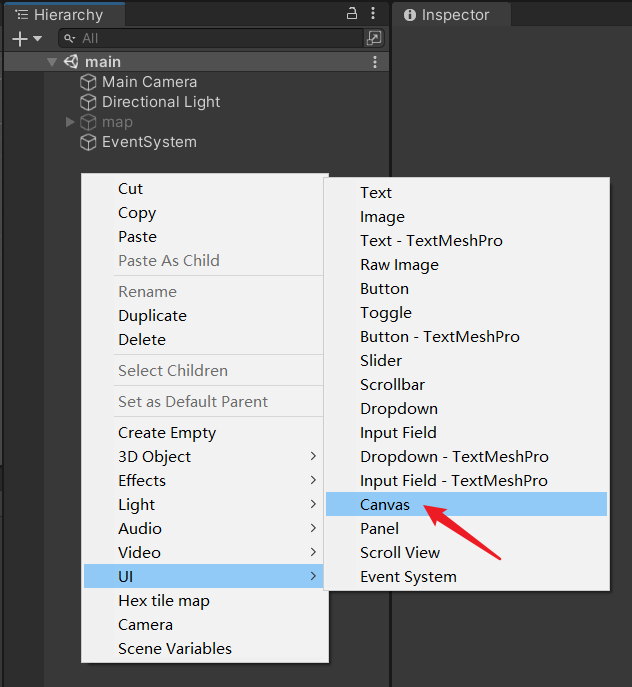
Task: Choose Create Empty from the context menu
Action: (x=204, y=432)
